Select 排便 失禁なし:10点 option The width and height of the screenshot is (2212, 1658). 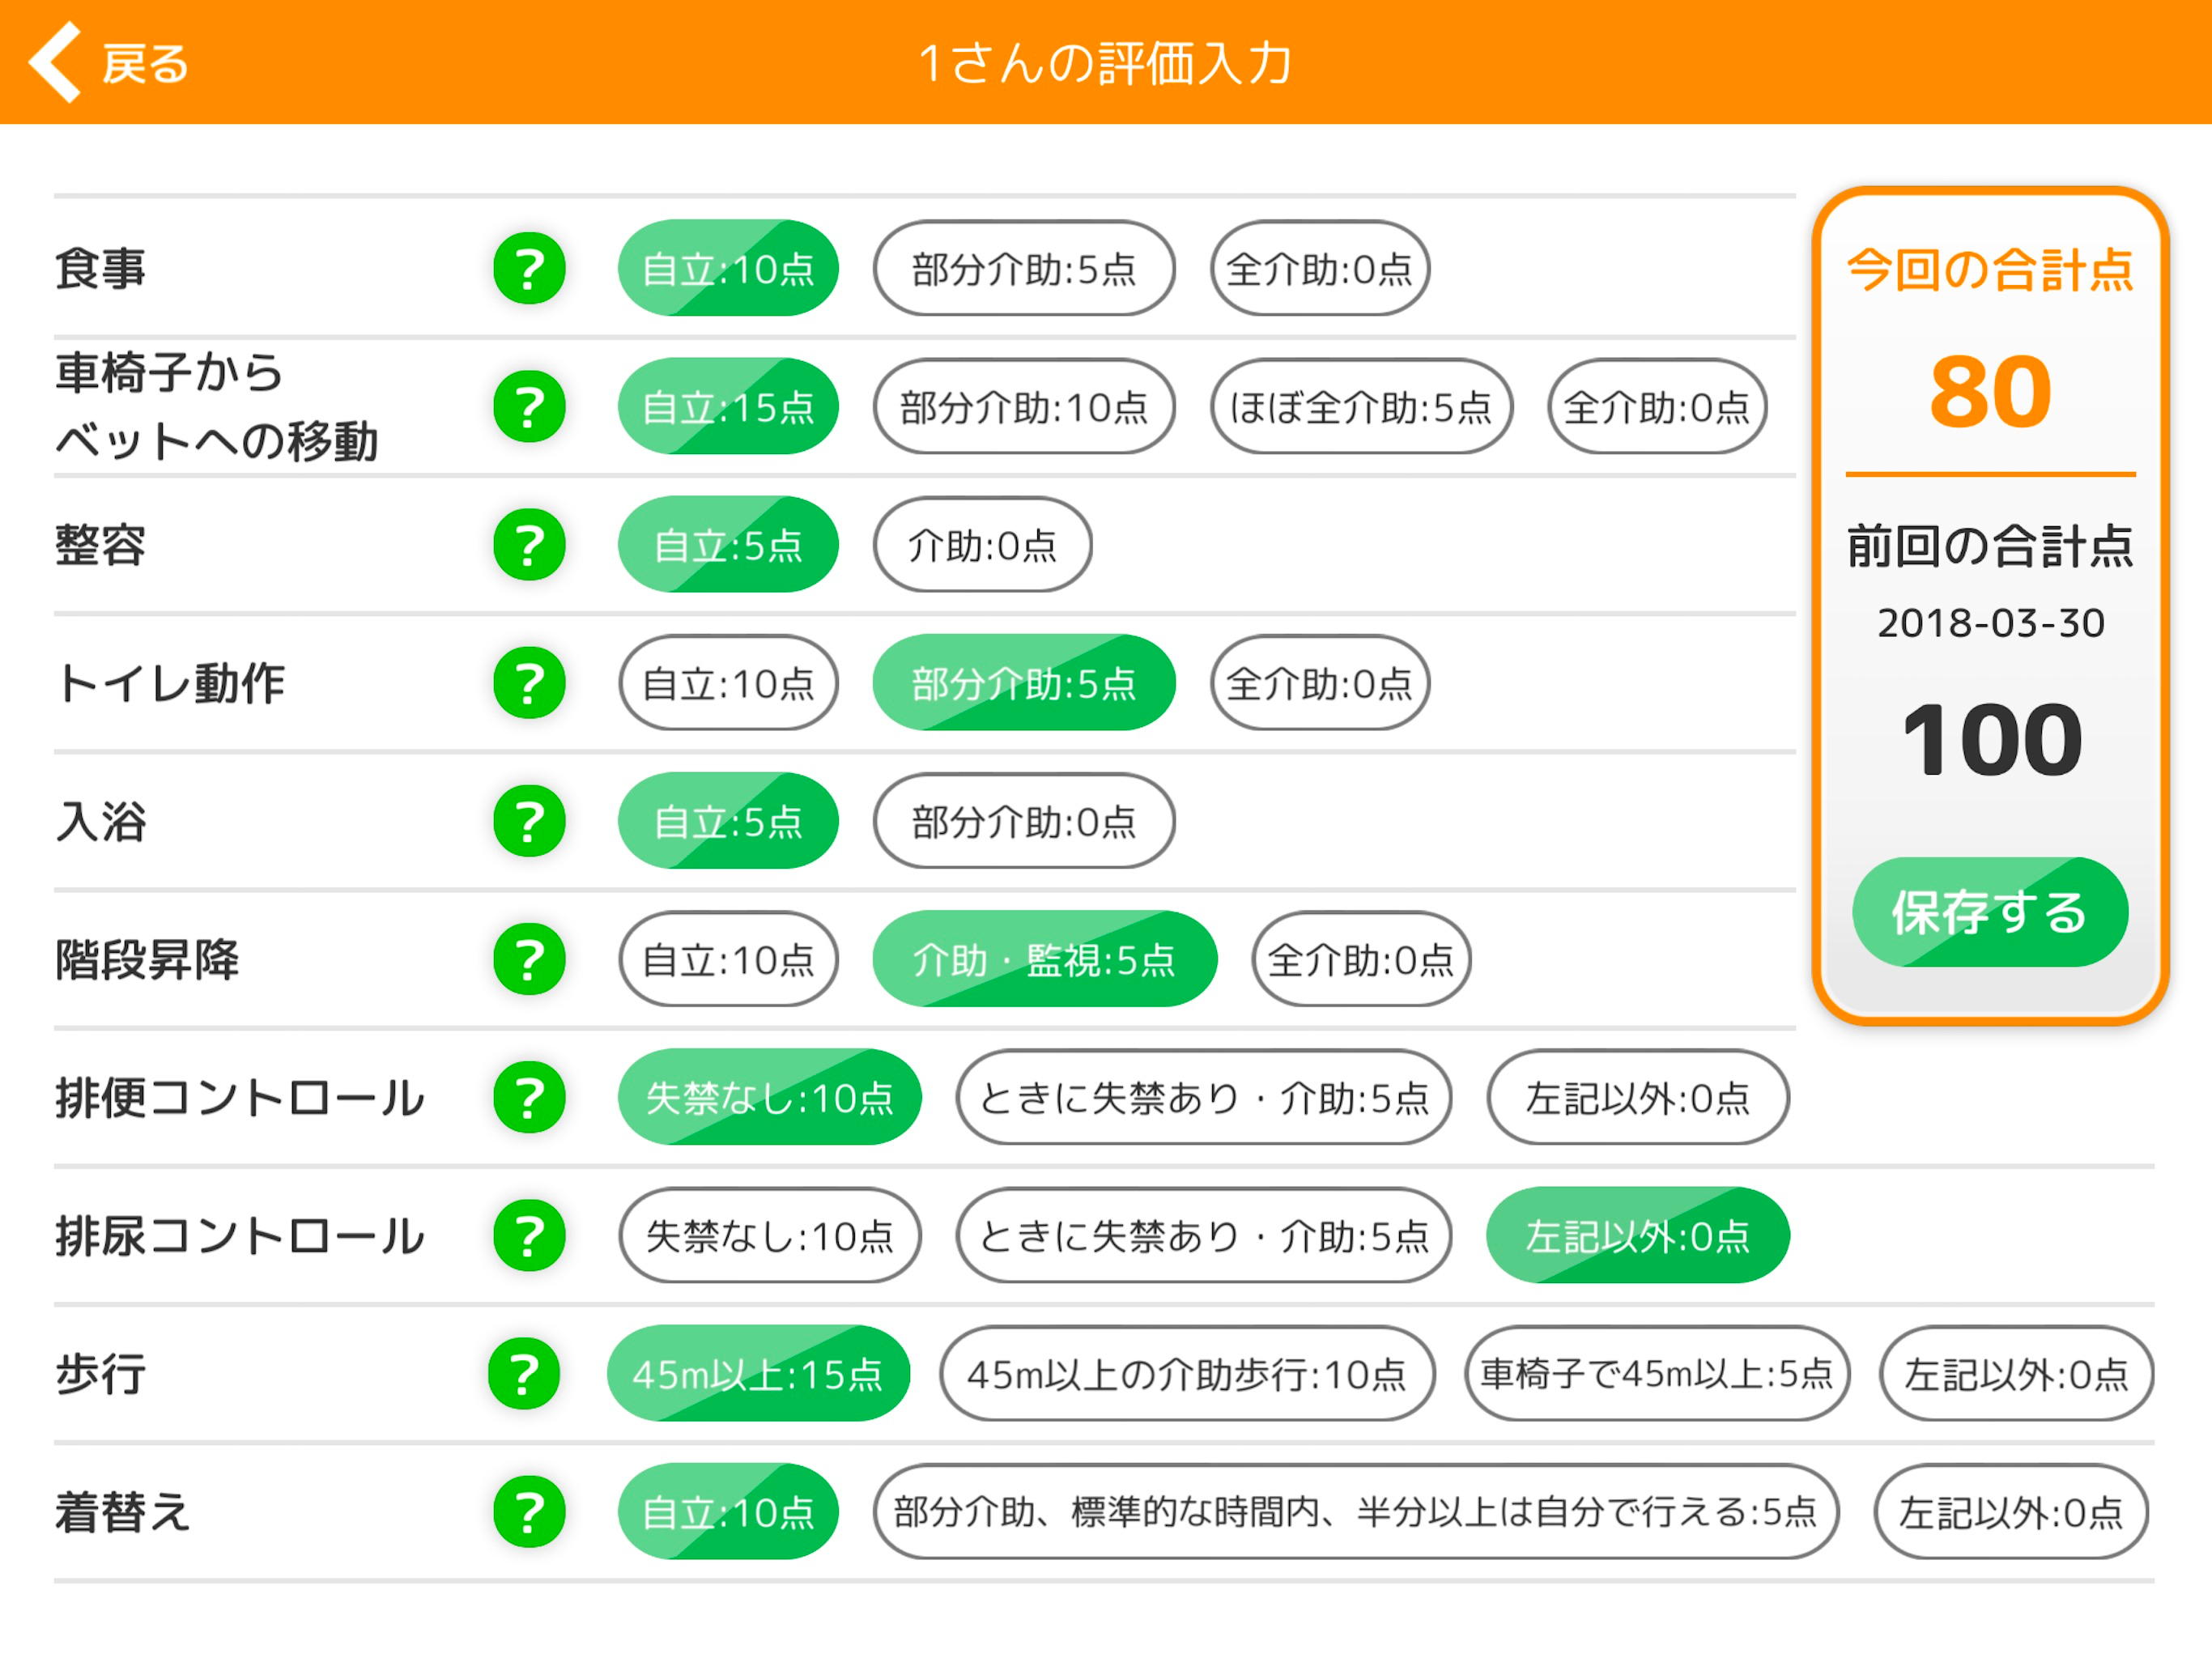pyautogui.click(x=769, y=1097)
